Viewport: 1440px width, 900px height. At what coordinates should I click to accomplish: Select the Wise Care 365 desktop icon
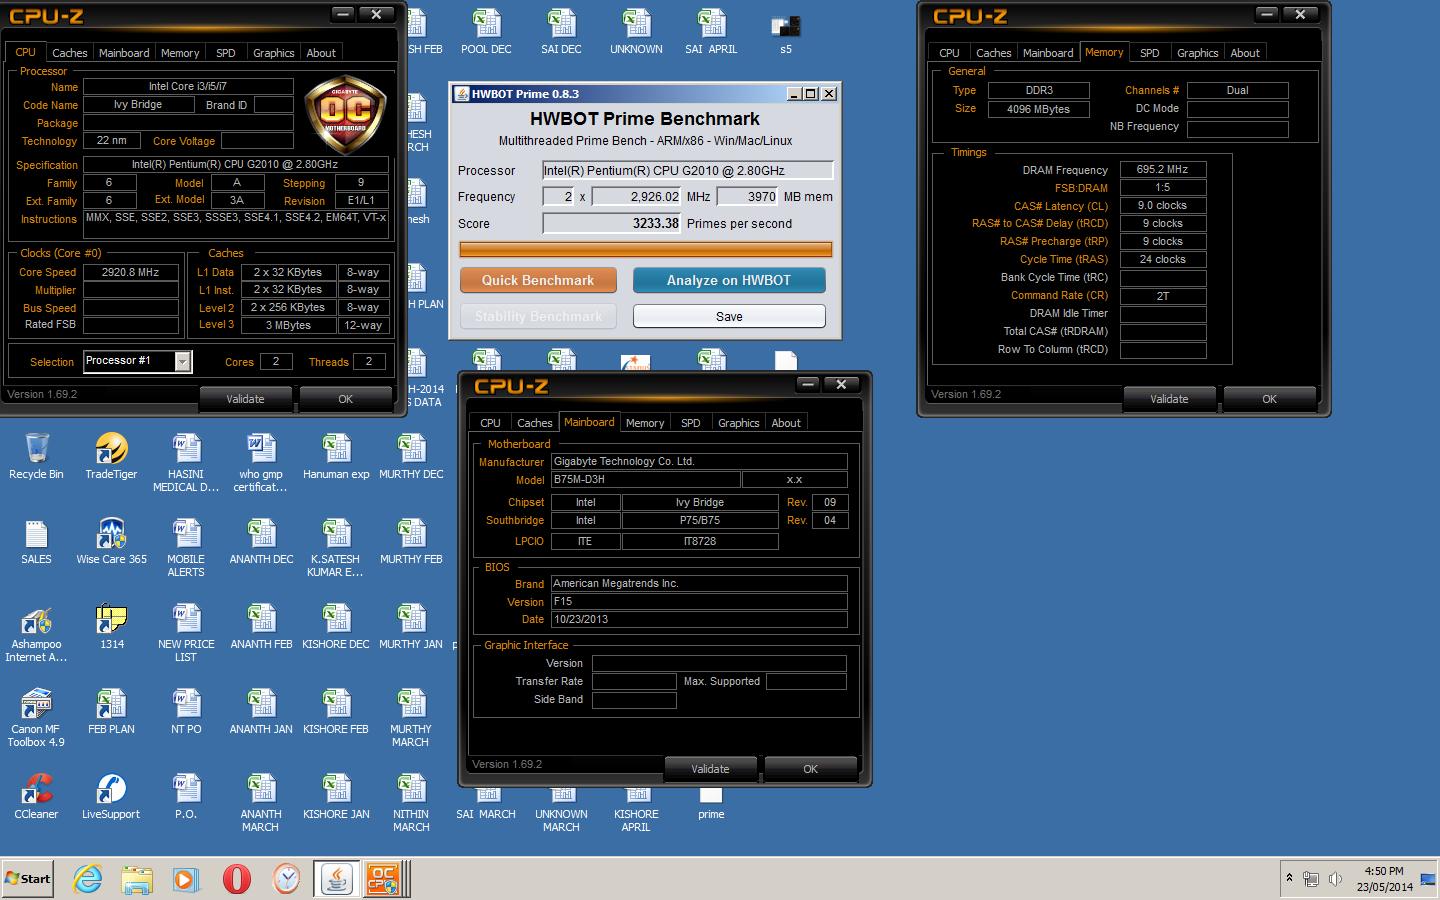pyautogui.click(x=111, y=541)
